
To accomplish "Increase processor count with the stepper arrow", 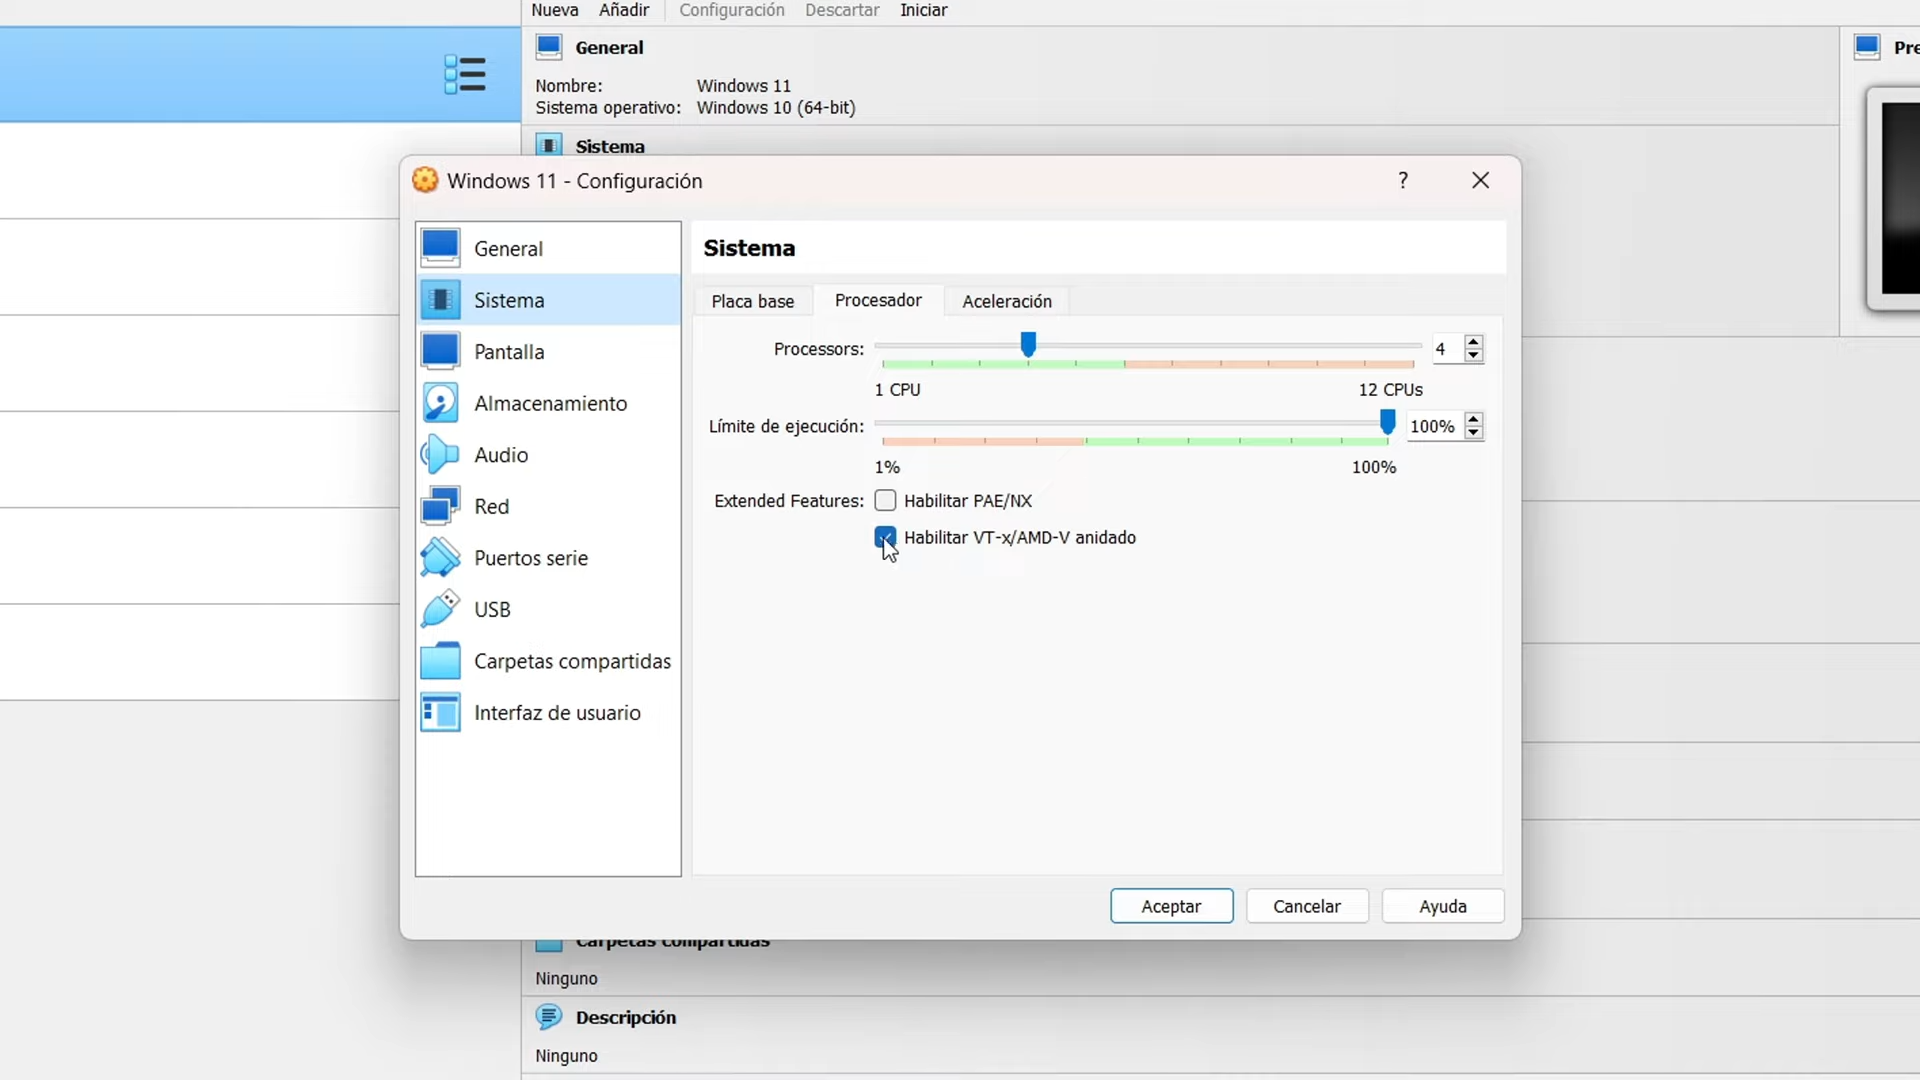I will [x=1475, y=343].
